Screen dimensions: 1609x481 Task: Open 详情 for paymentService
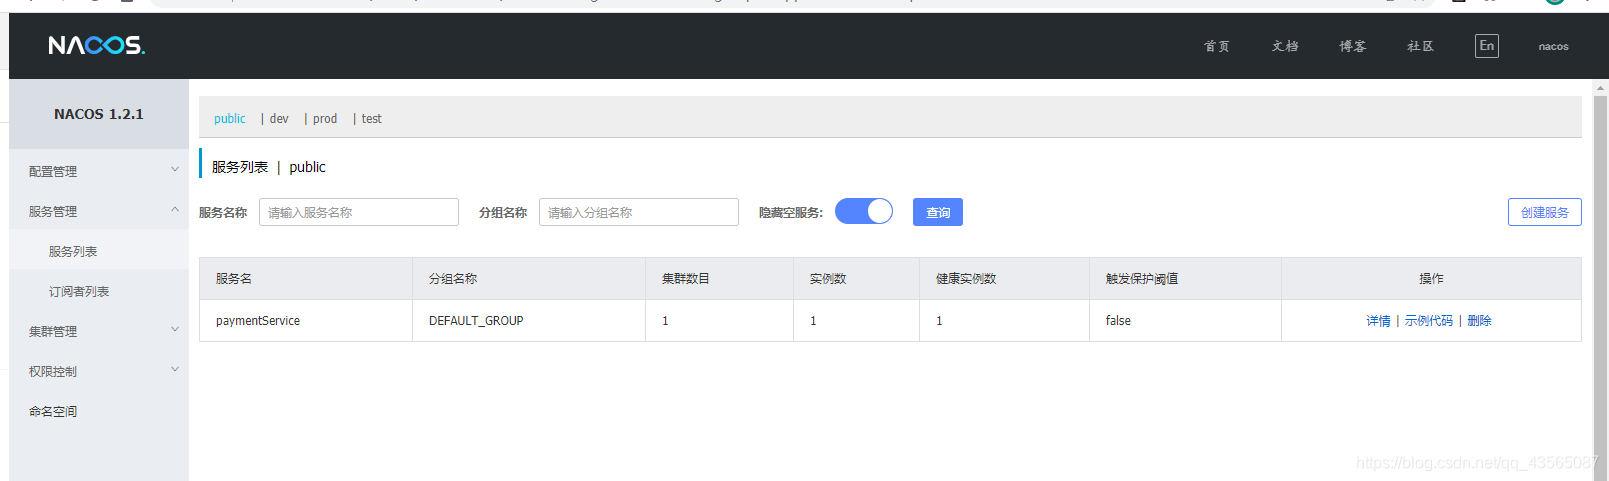(x=1378, y=321)
